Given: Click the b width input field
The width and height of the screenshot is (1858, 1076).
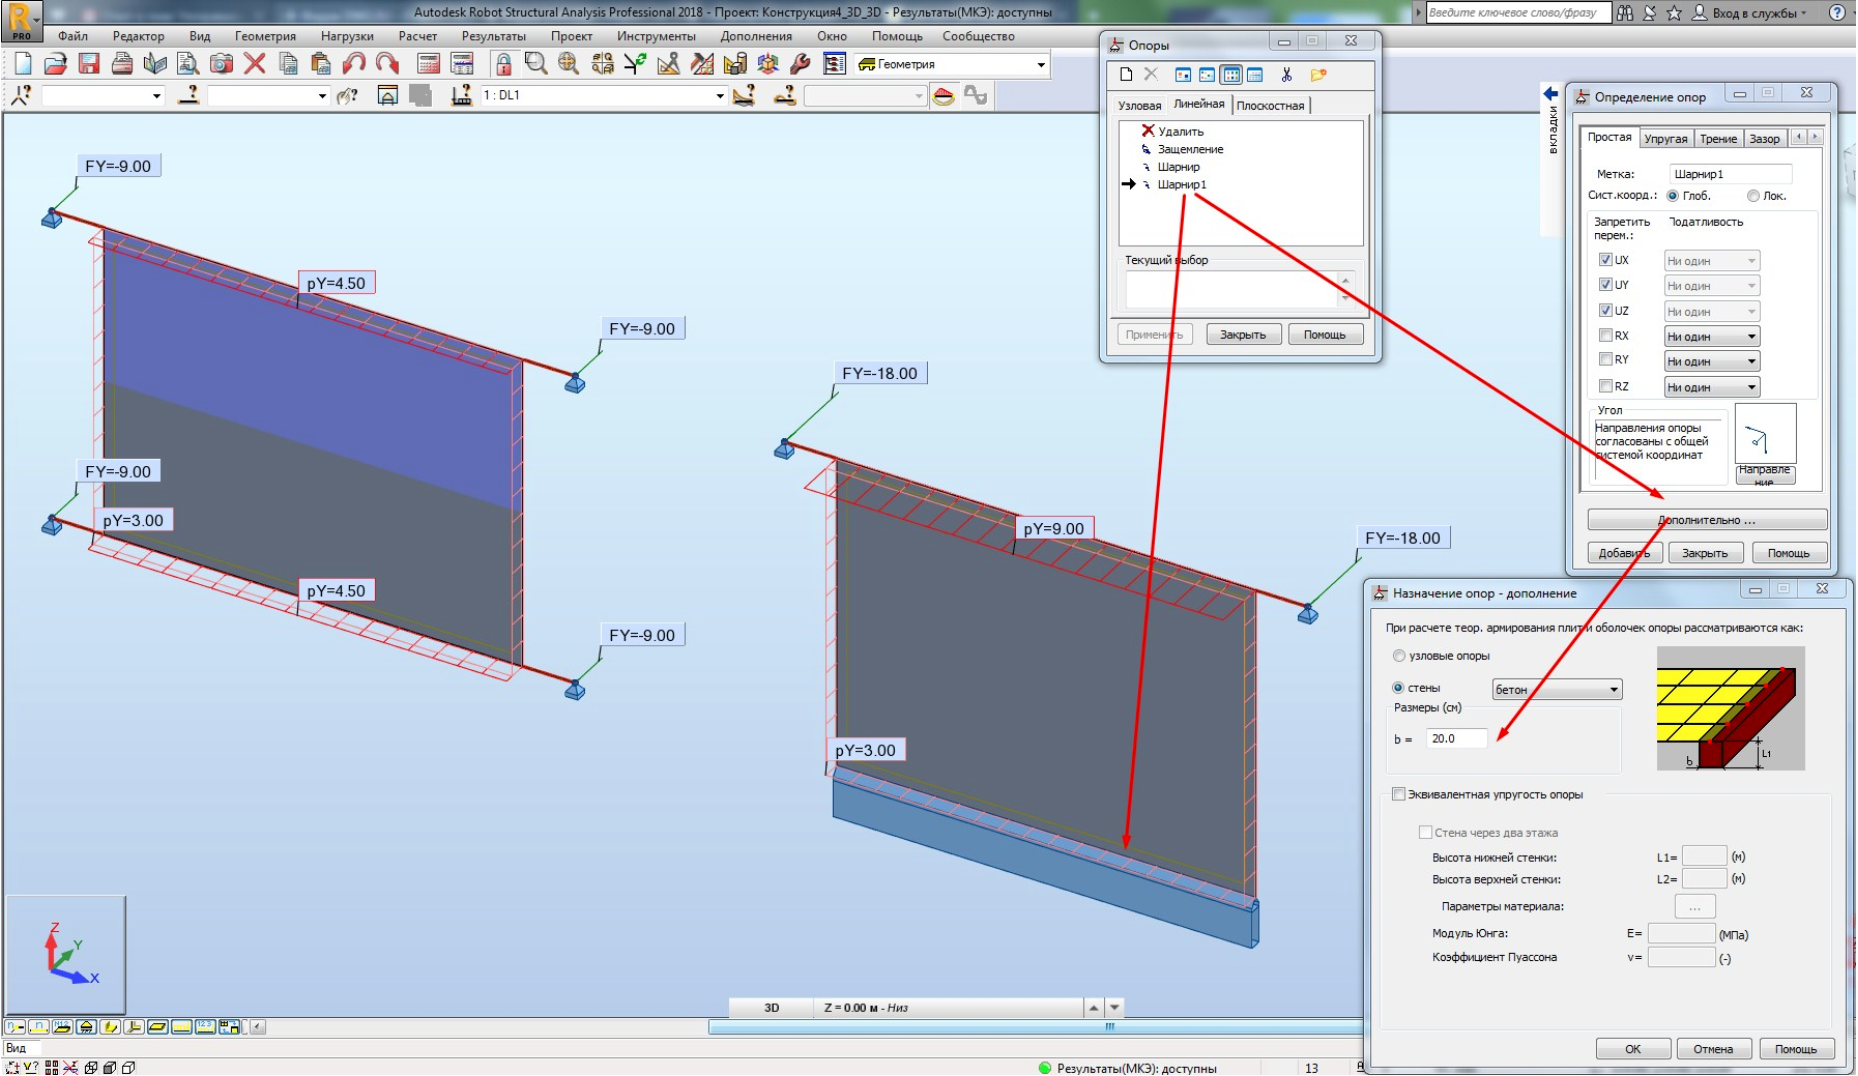Looking at the screenshot, I should coord(1456,739).
